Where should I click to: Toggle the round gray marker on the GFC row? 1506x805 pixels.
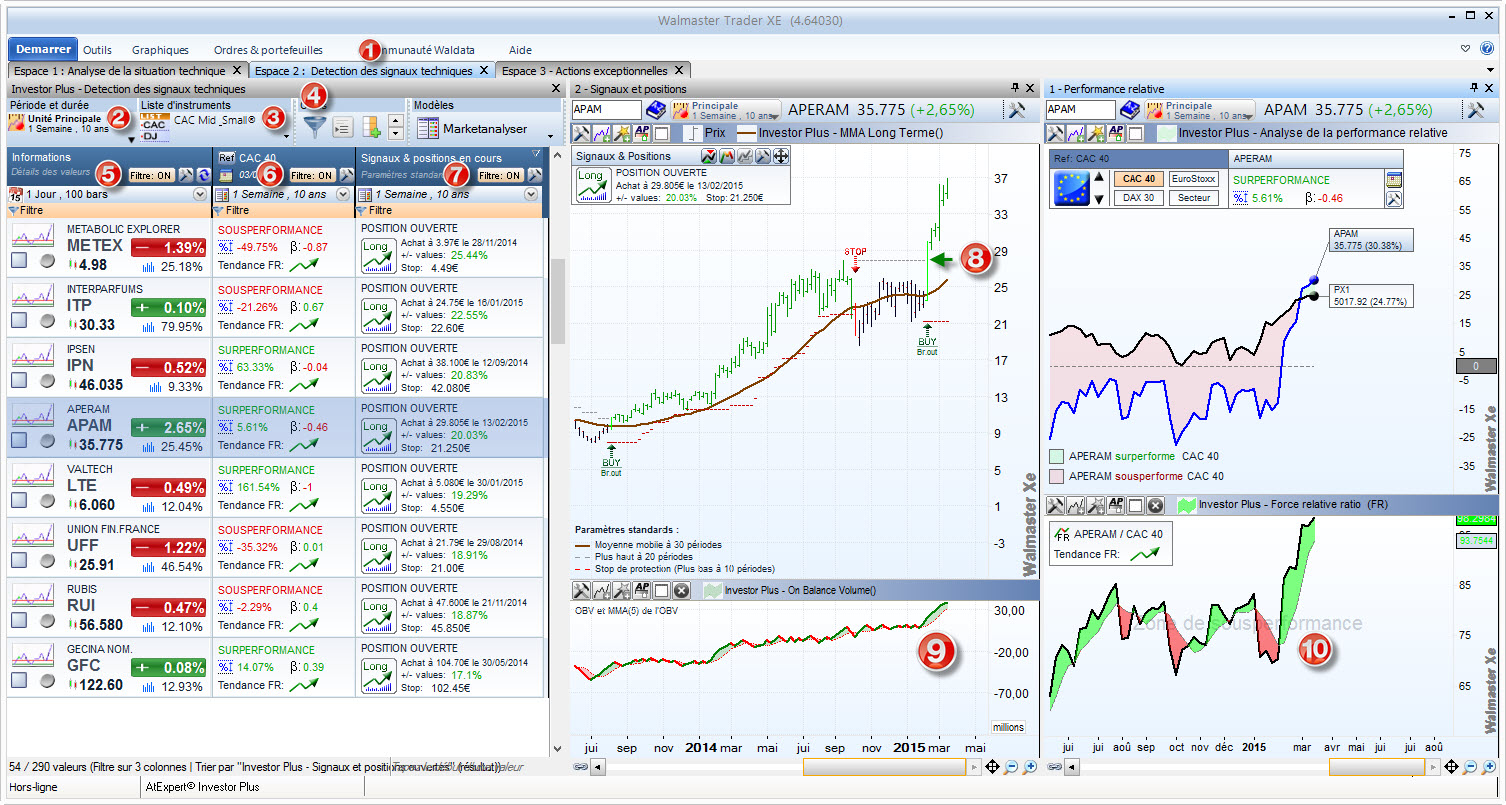coord(47,681)
